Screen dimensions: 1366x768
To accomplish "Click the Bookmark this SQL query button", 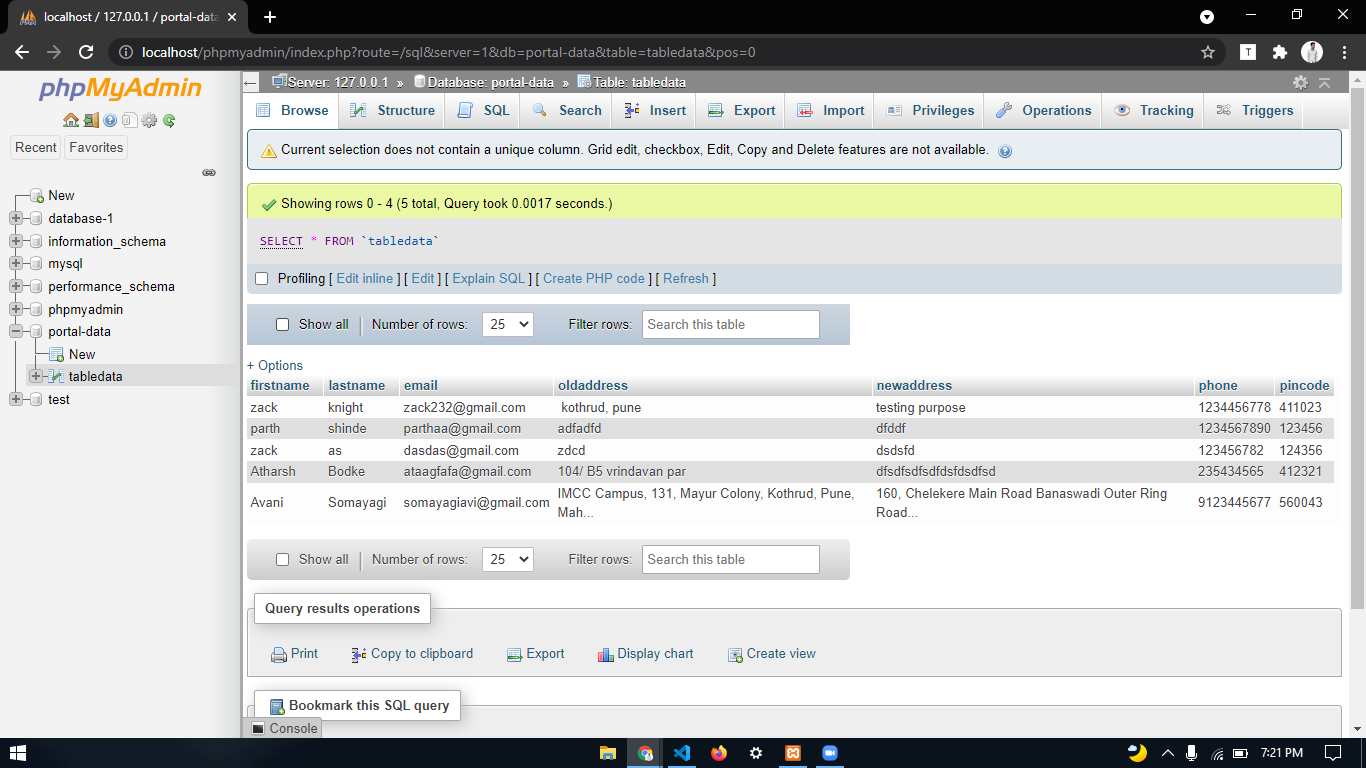I will tap(358, 706).
